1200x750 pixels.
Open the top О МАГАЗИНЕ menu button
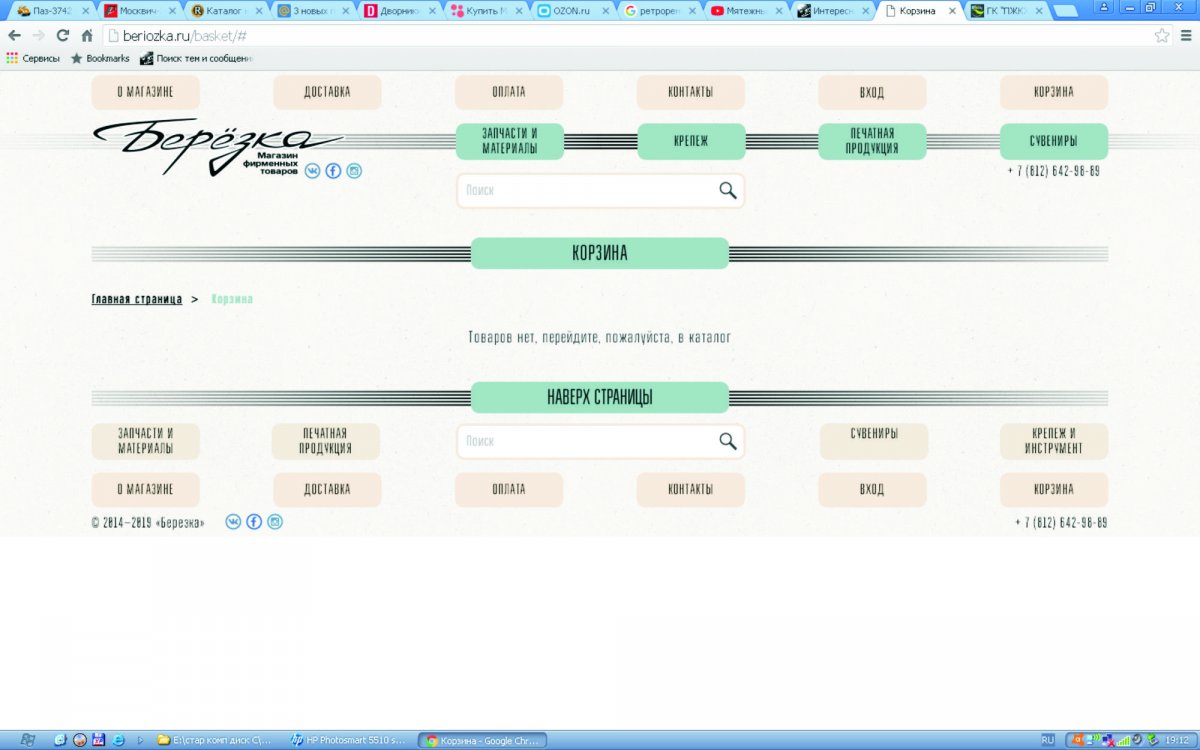pos(146,92)
